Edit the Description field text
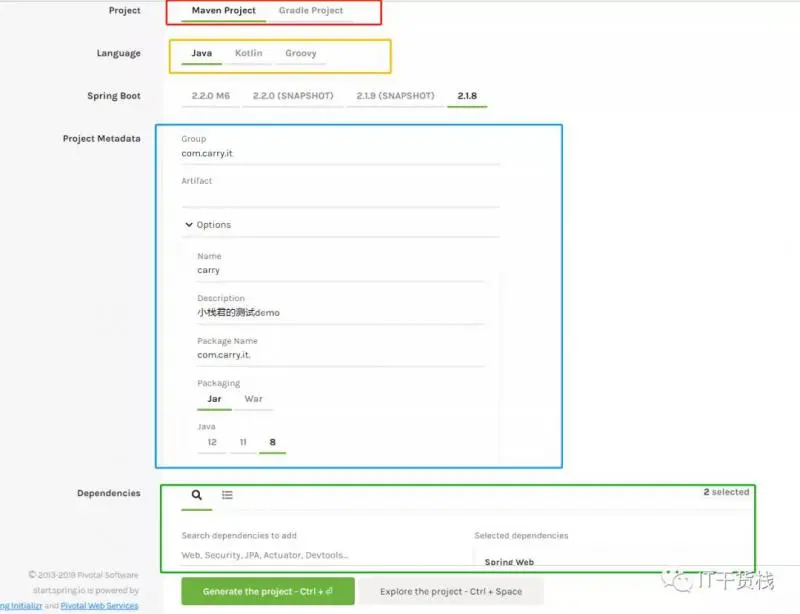 (341, 313)
